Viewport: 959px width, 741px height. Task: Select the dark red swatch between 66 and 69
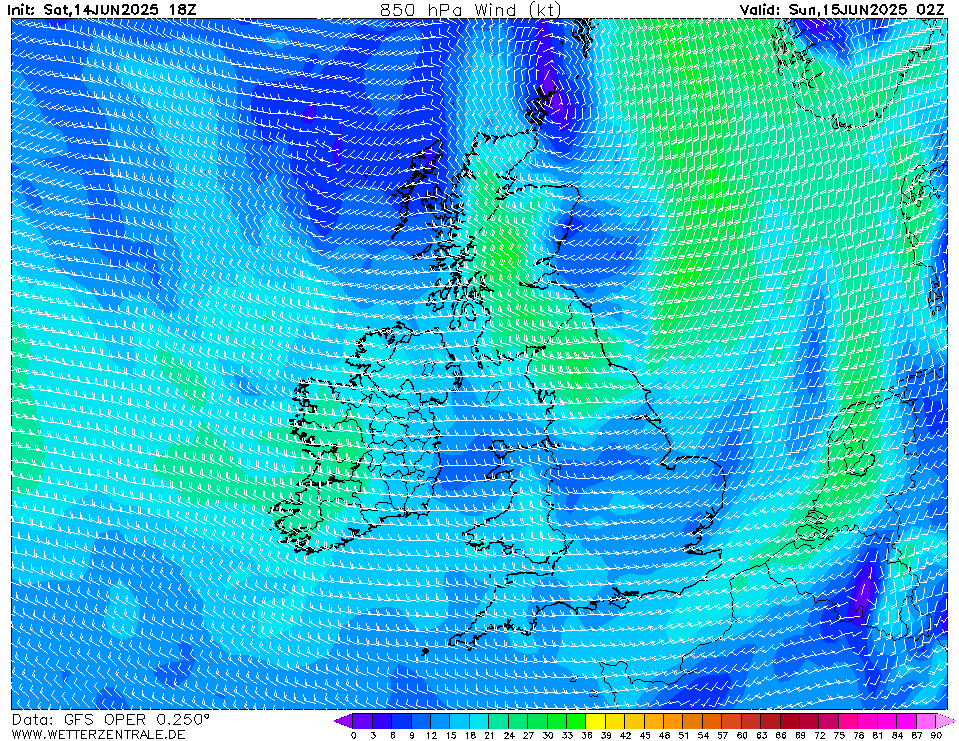coord(790,721)
